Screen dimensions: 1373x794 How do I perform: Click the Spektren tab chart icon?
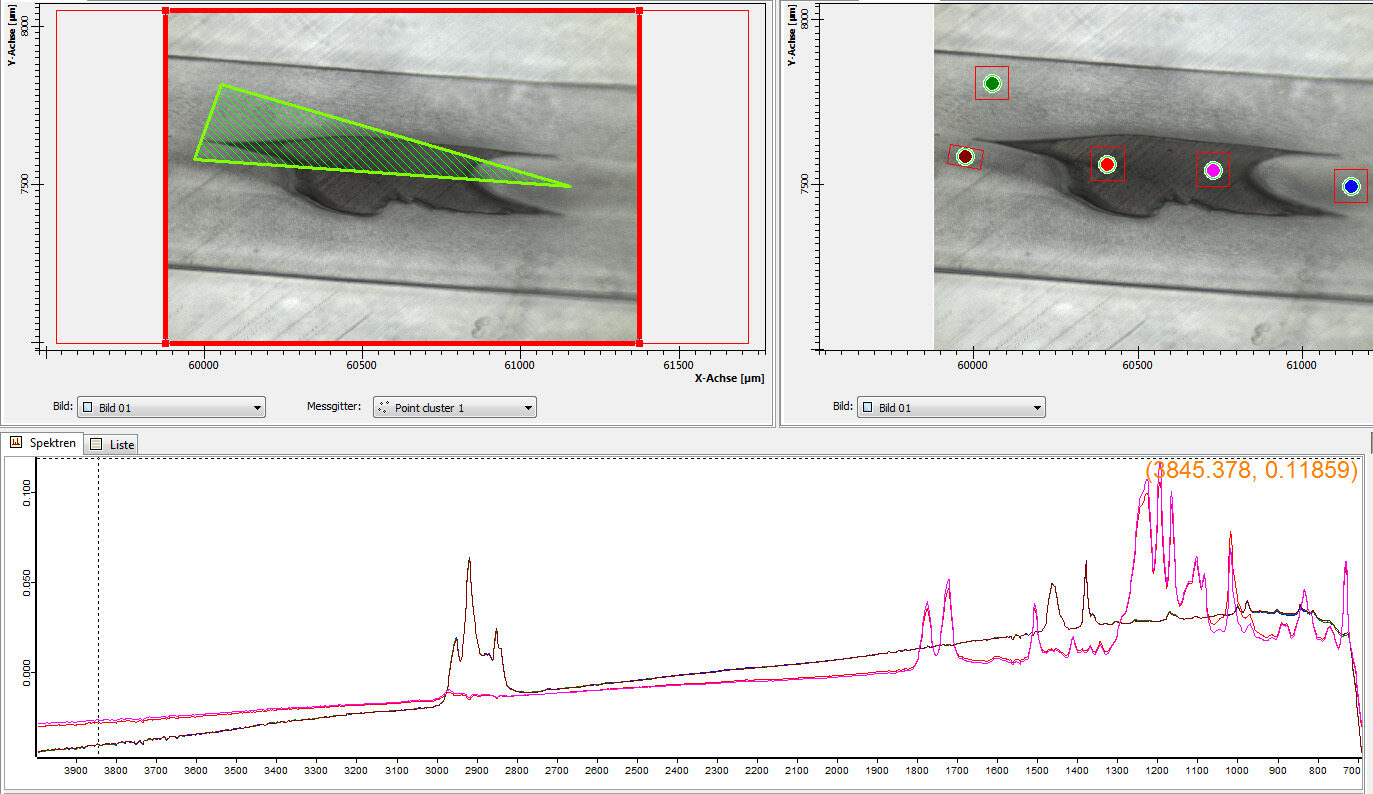17,442
